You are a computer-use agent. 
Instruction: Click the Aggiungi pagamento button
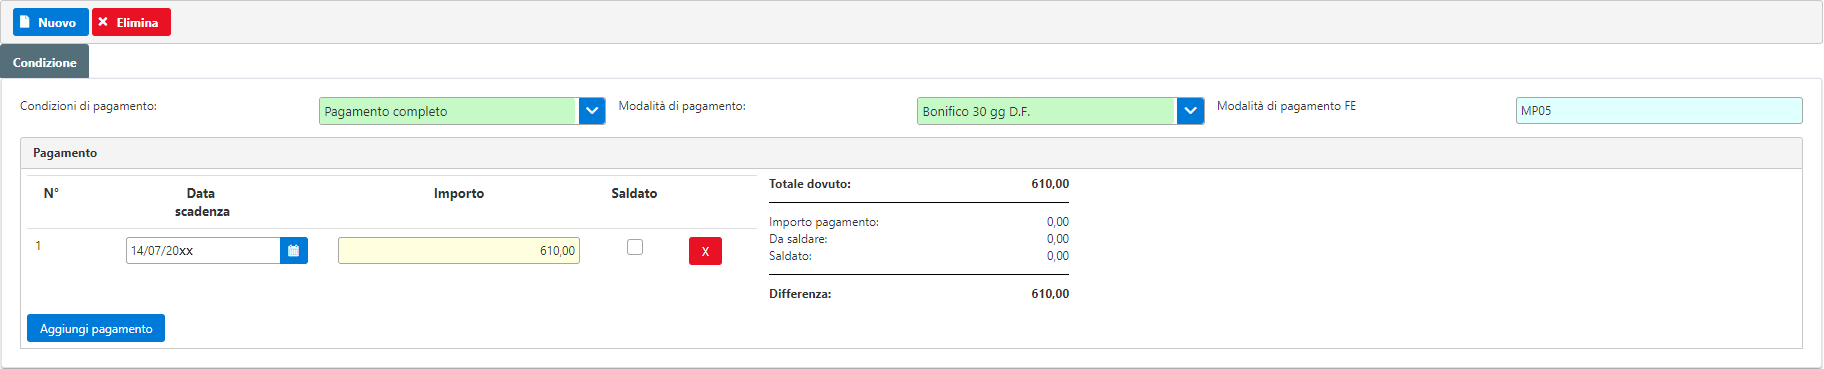[96, 328]
